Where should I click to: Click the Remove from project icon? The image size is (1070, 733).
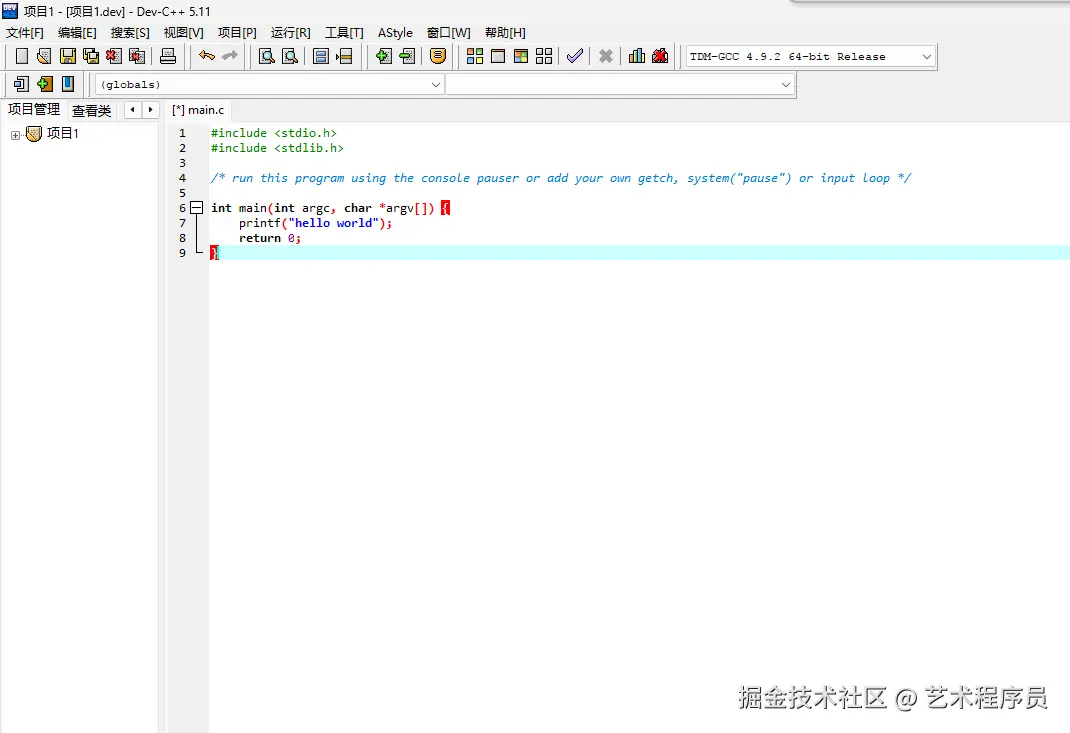(407, 56)
